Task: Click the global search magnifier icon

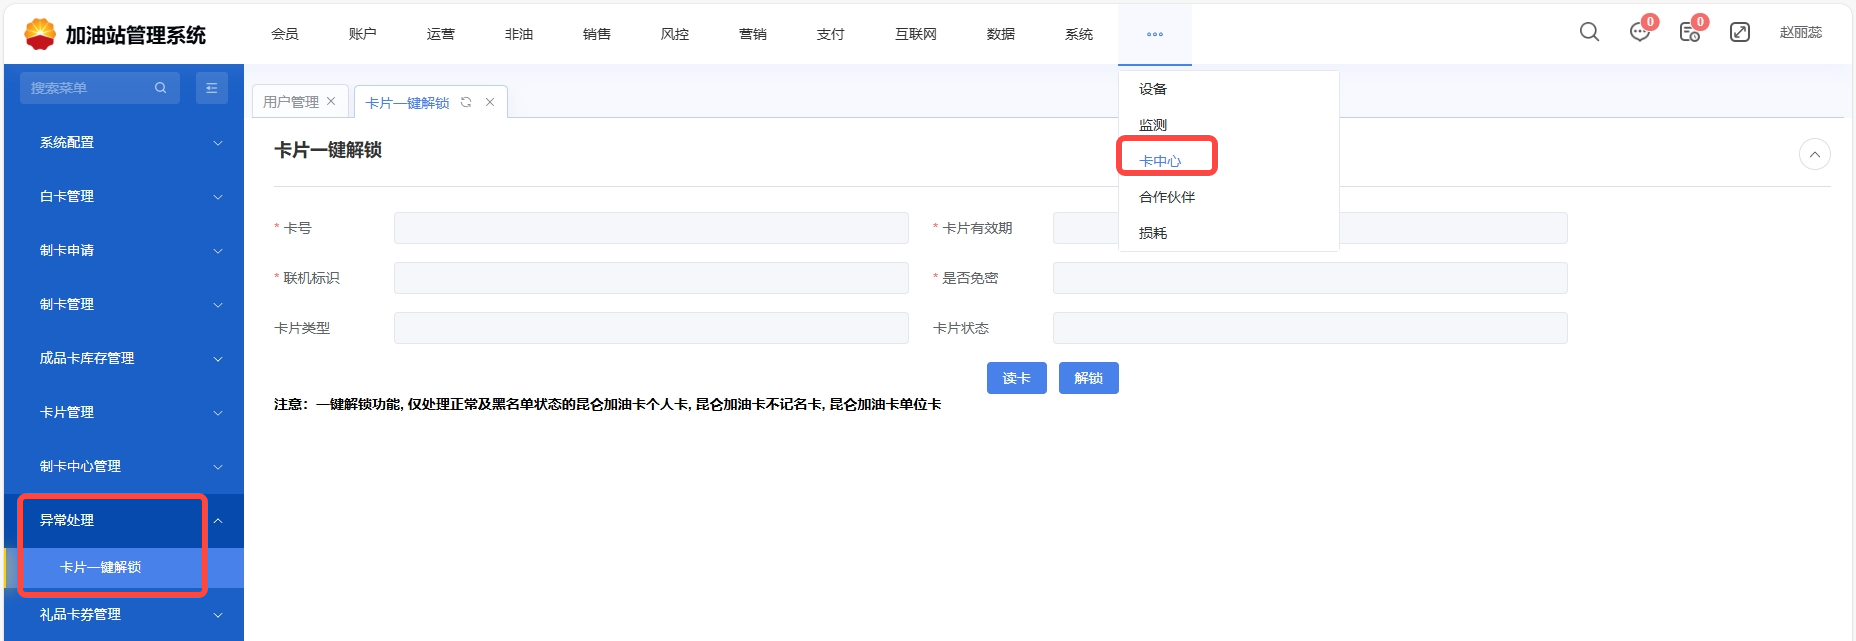Action: [1589, 32]
